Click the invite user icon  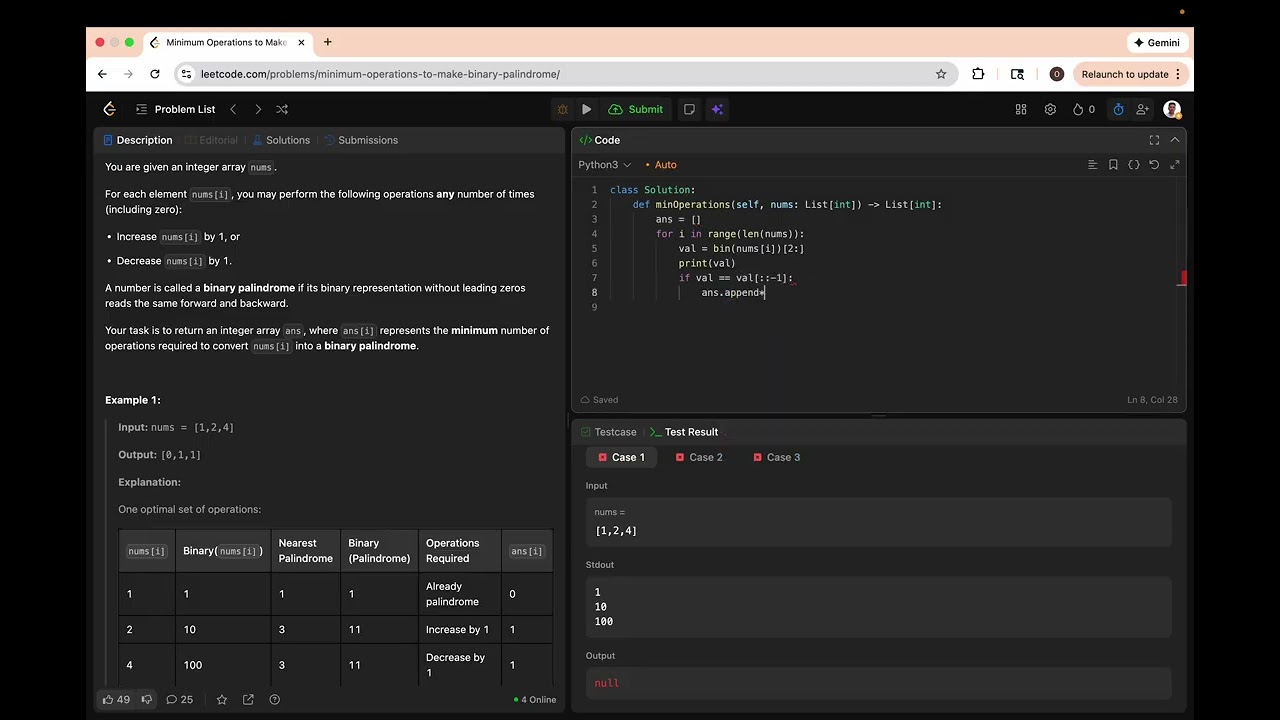click(x=1143, y=109)
